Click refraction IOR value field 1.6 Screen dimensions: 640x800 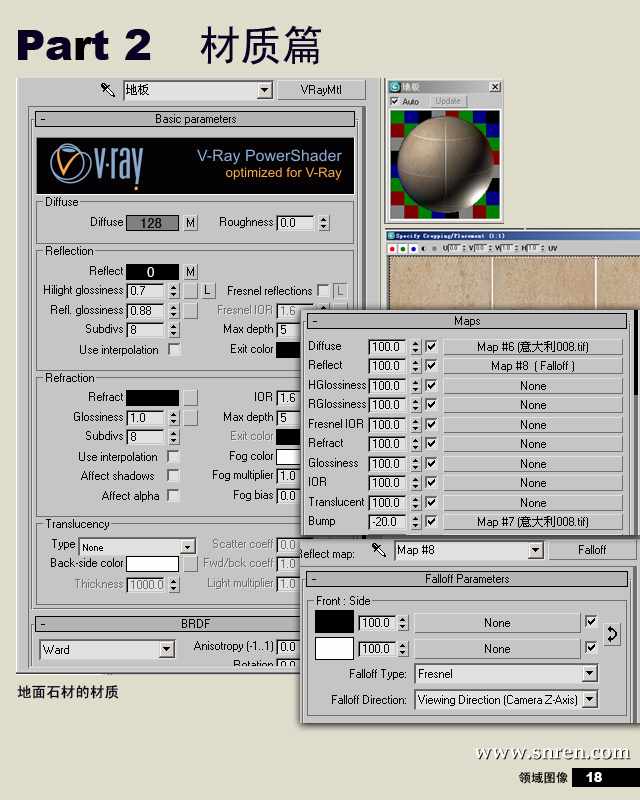(x=288, y=397)
